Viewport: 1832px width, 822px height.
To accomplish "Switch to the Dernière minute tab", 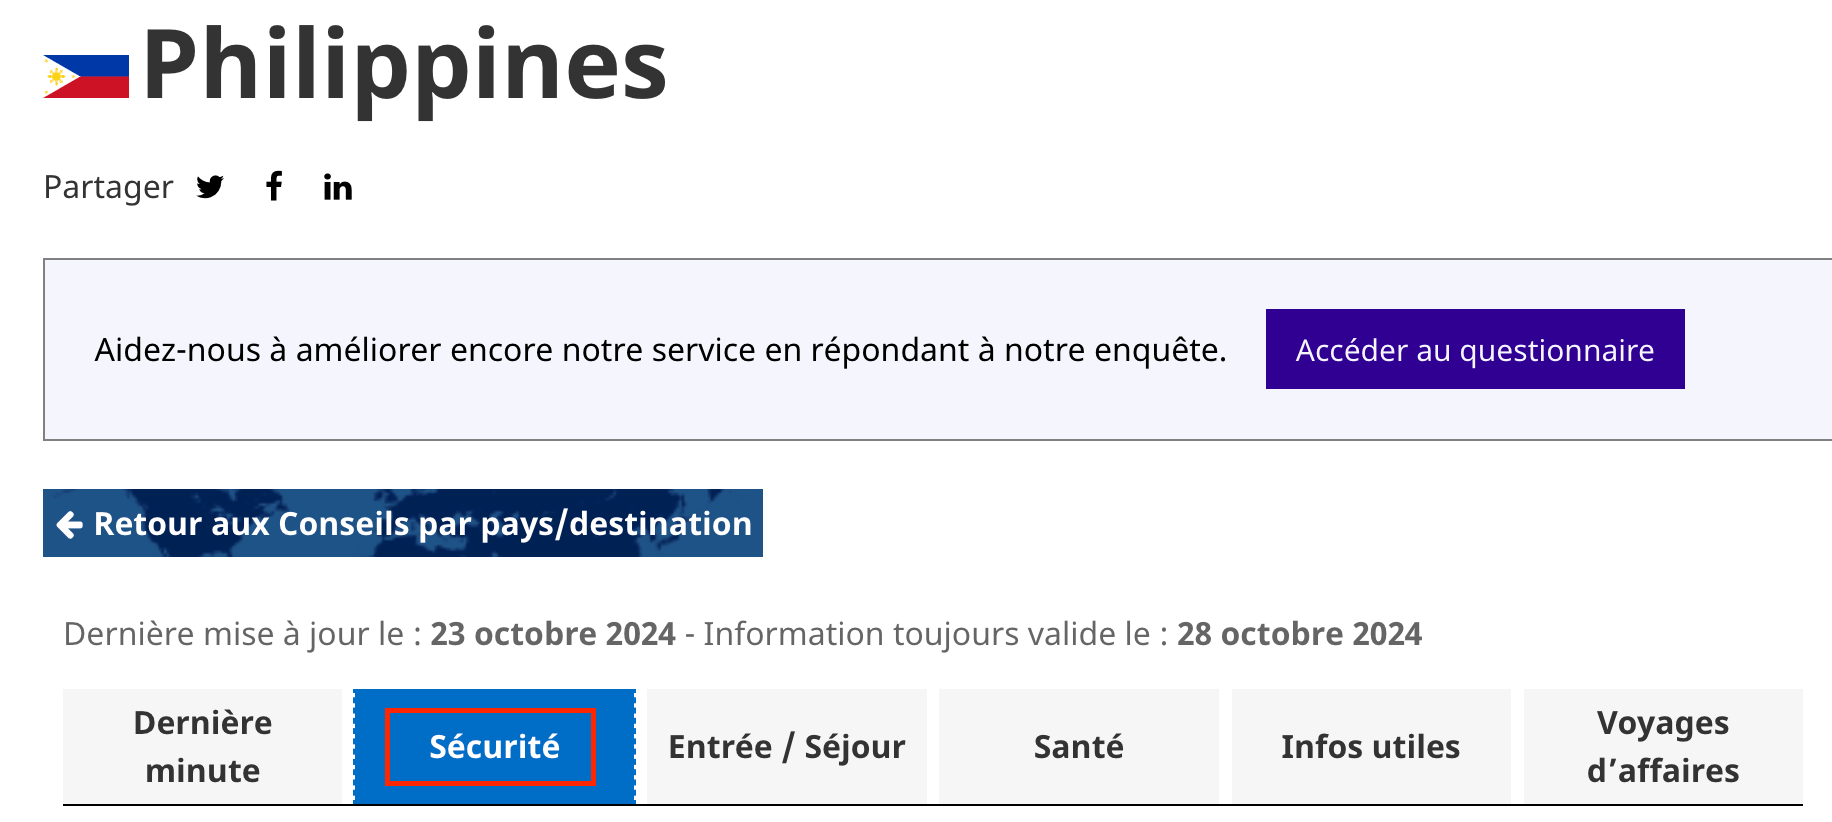I will tap(203, 746).
